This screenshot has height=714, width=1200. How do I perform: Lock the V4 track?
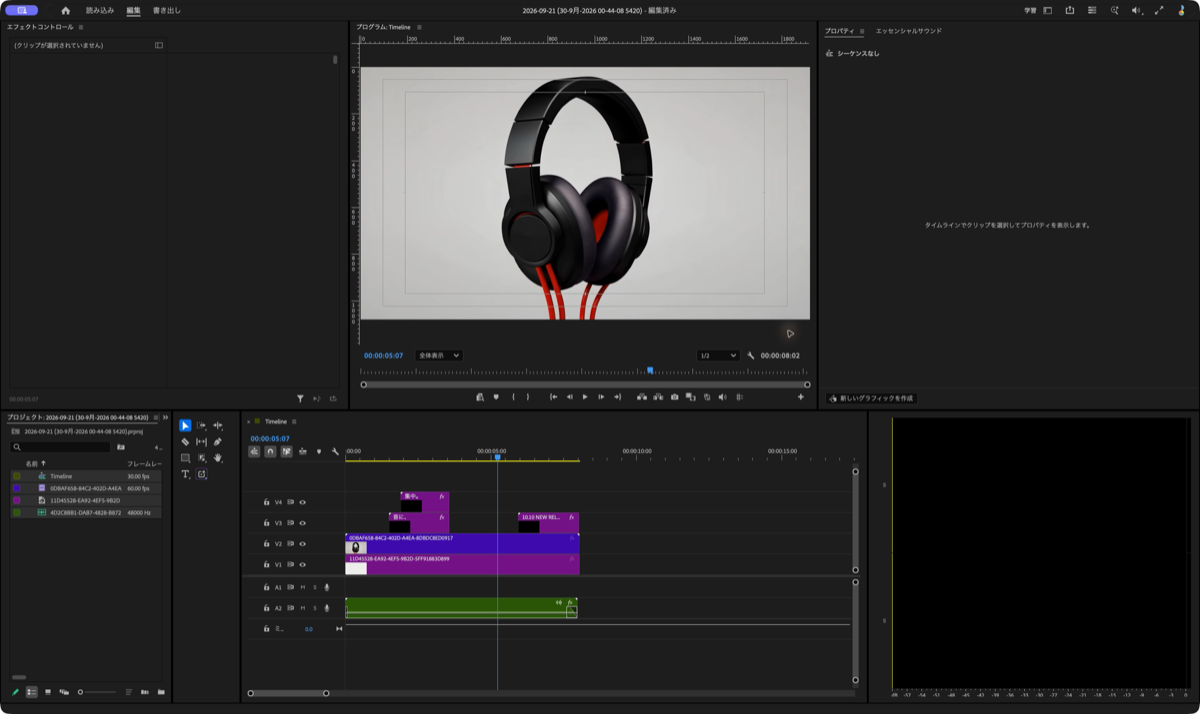coord(267,502)
